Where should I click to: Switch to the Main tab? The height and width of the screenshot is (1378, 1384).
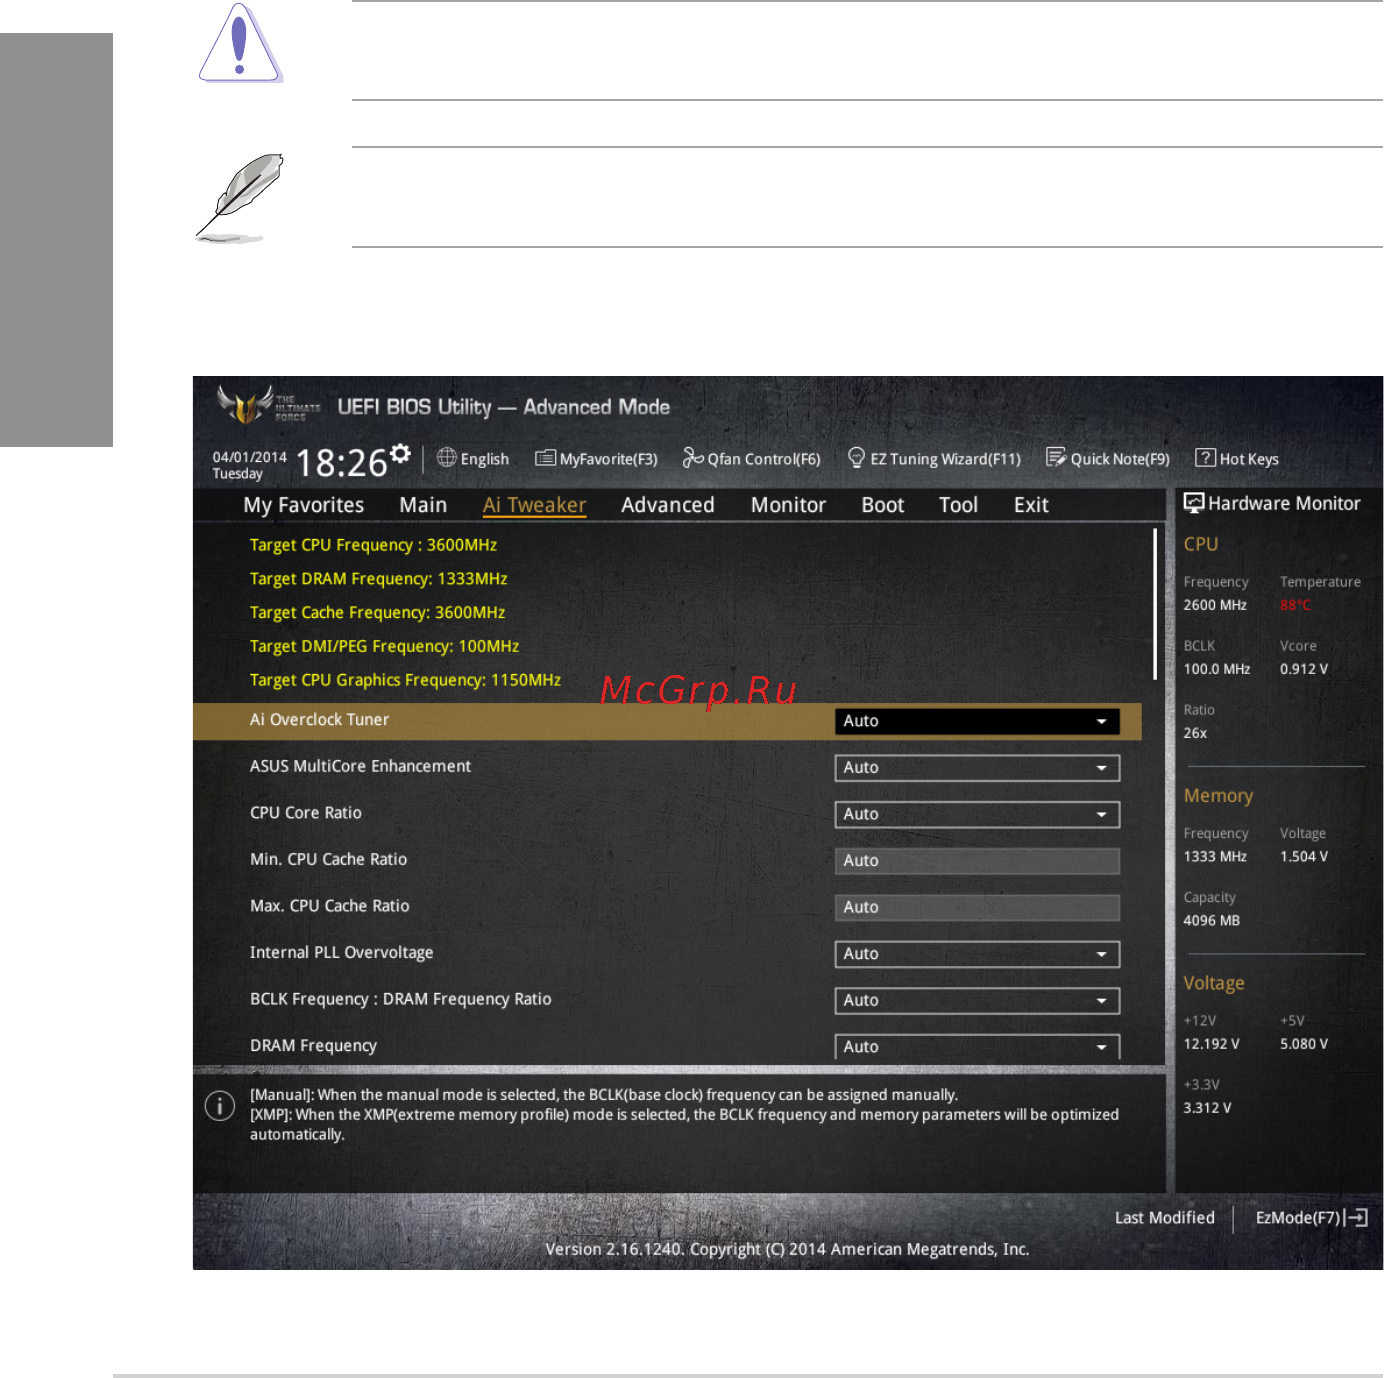point(423,505)
